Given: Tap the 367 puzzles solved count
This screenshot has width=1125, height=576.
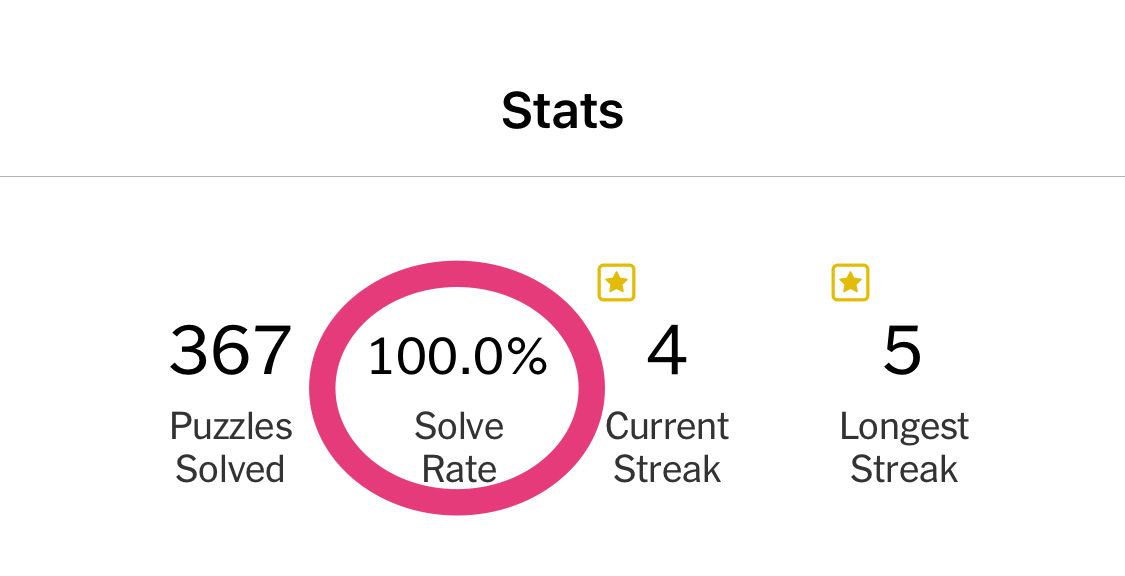Looking at the screenshot, I should point(230,352).
